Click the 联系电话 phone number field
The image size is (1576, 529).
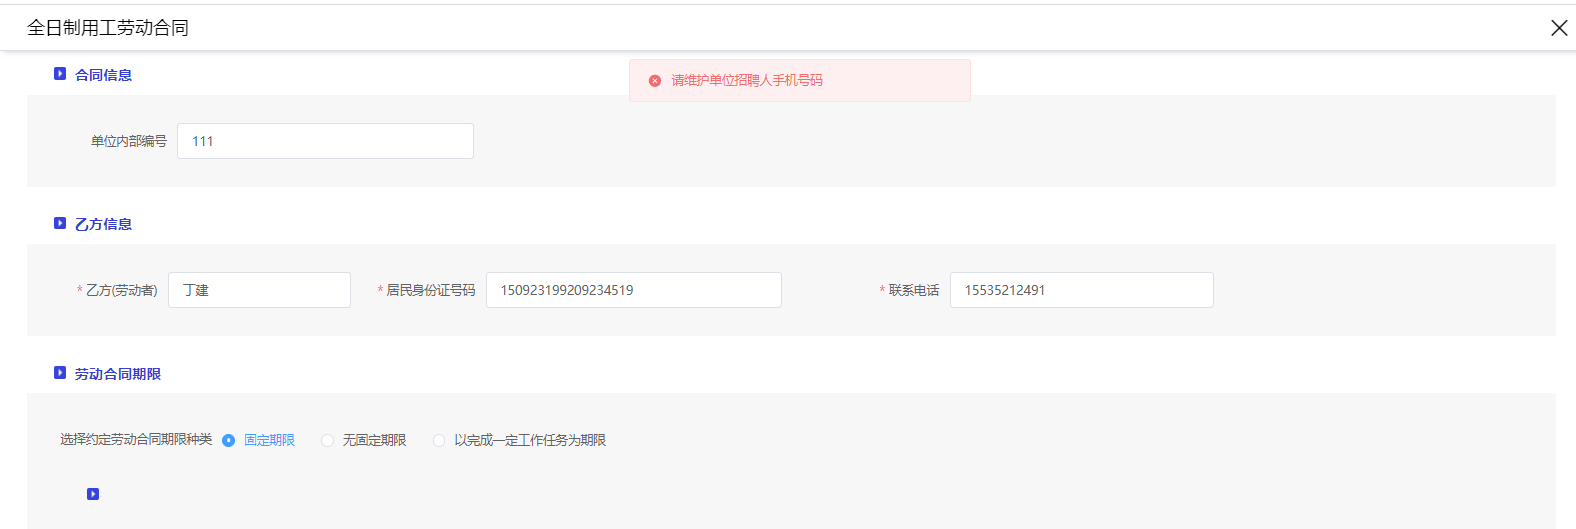click(1081, 290)
